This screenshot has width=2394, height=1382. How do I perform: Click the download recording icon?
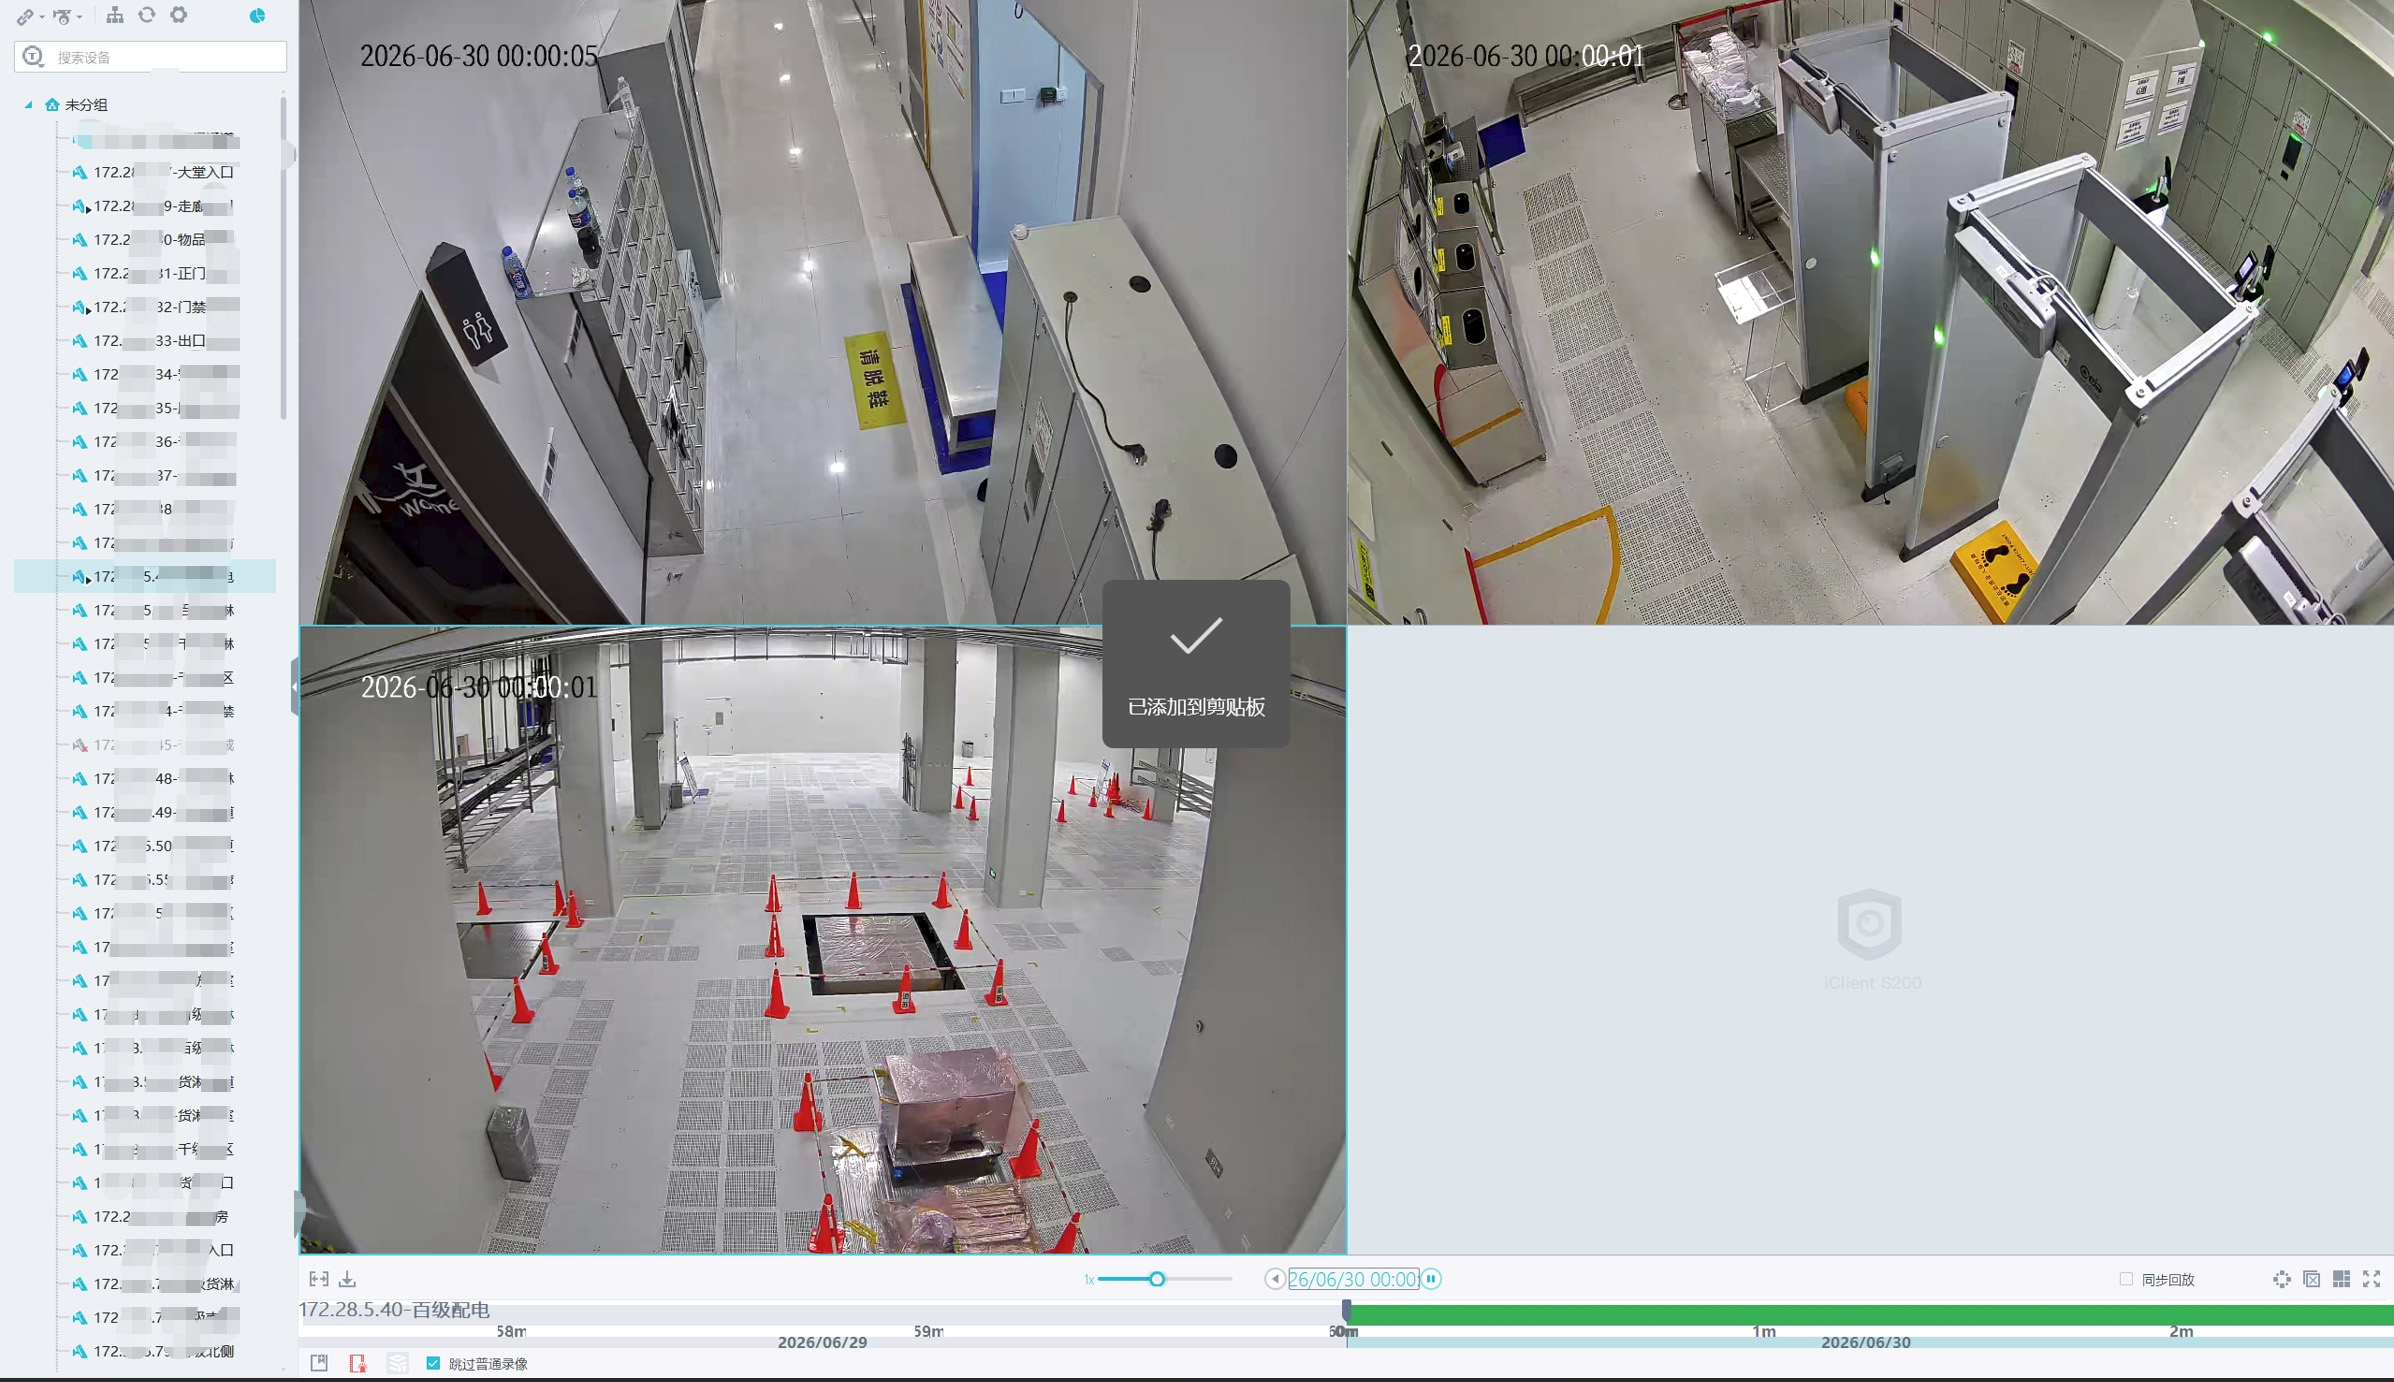click(x=347, y=1279)
